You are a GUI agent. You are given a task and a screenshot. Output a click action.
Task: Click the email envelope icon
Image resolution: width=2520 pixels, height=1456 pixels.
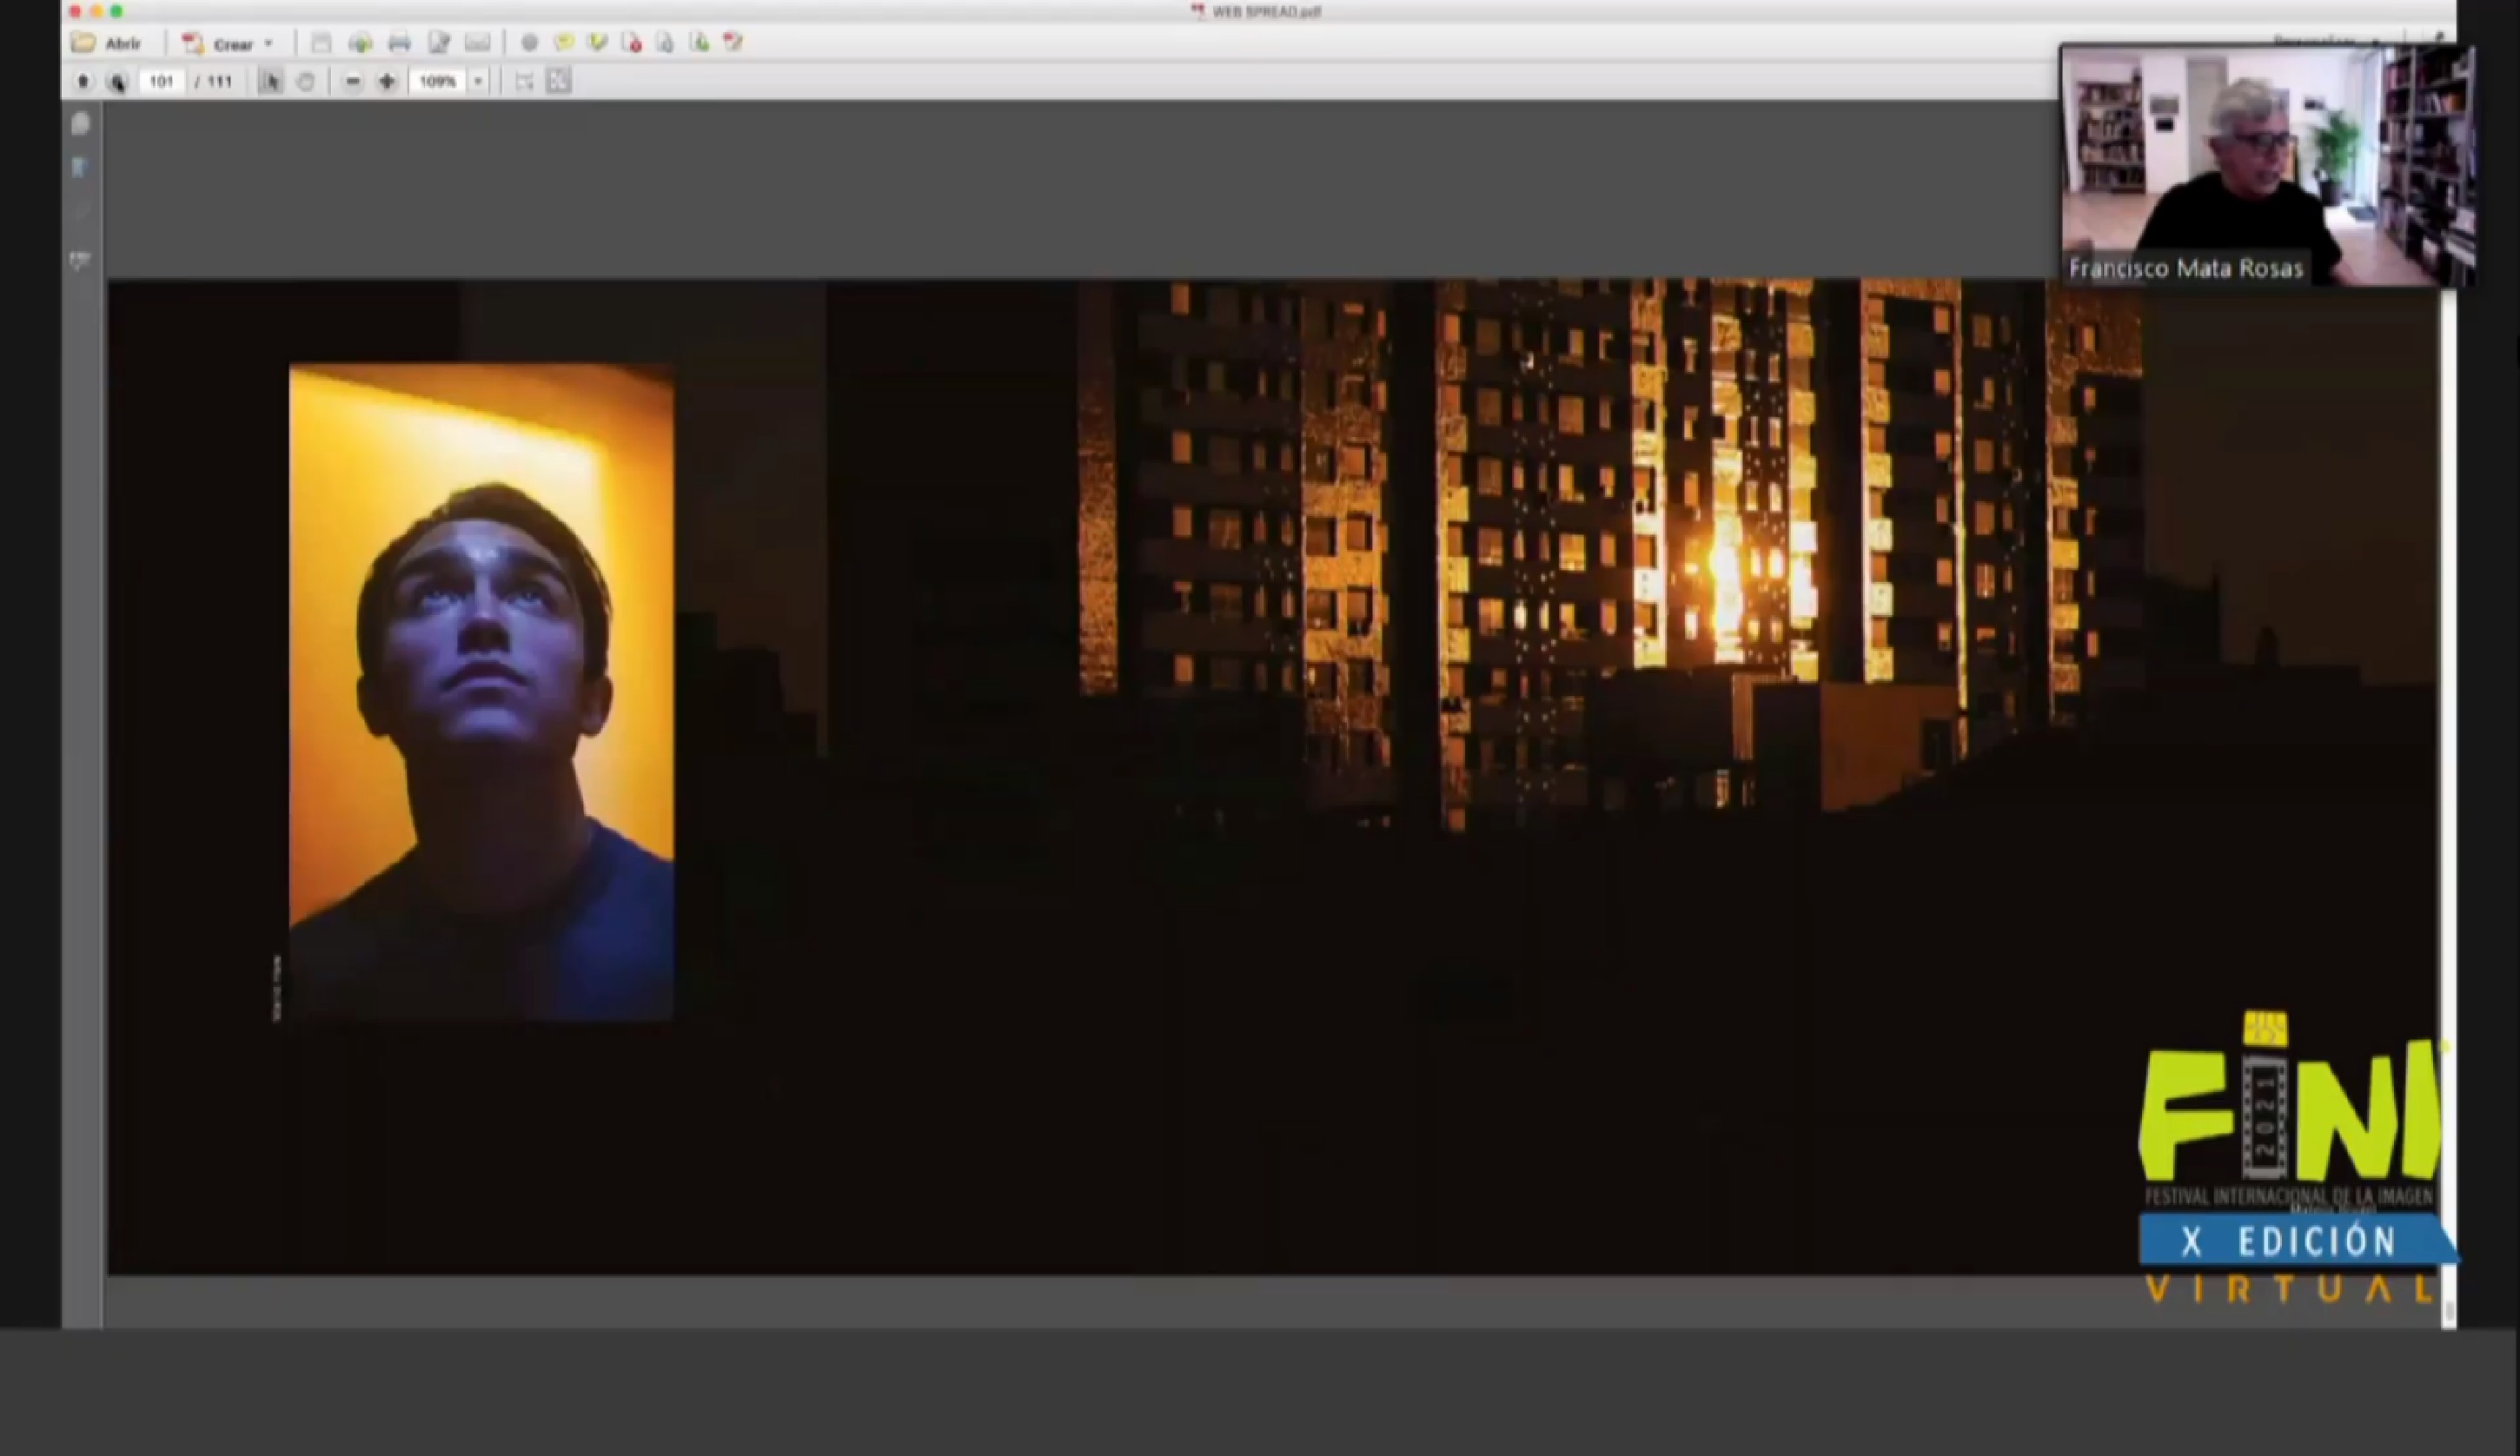point(478,43)
